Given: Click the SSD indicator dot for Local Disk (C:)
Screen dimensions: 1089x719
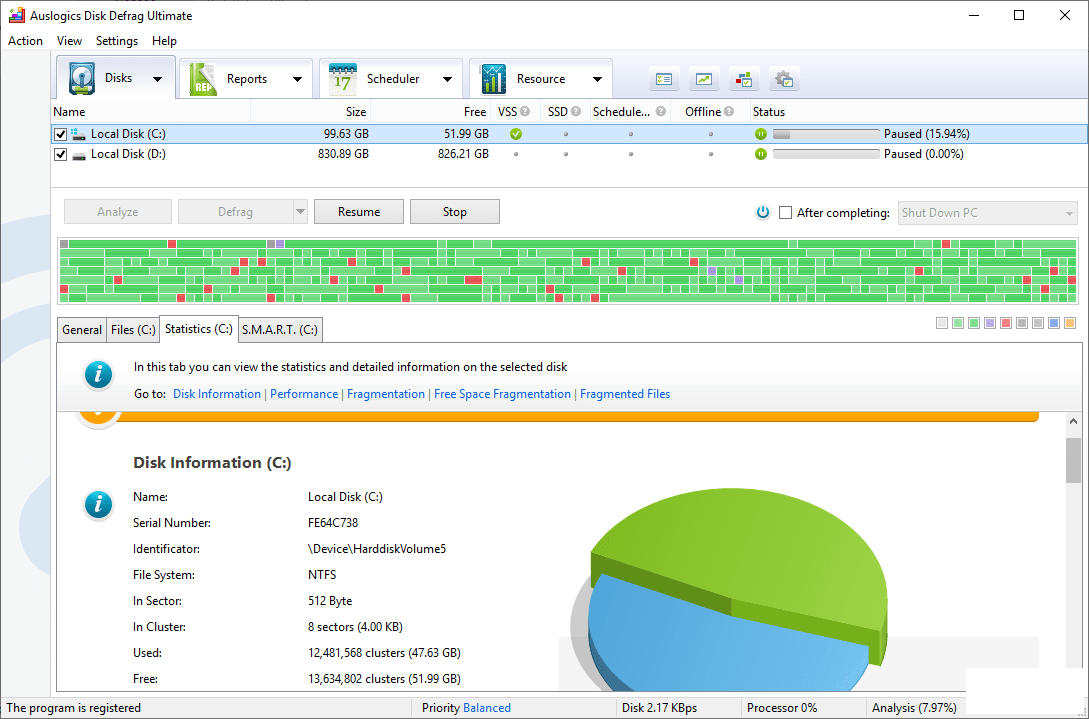Looking at the screenshot, I should (x=565, y=134).
